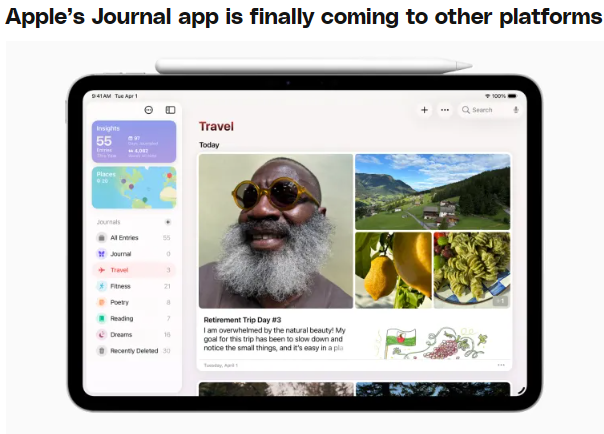Open the lemons photo
Screen dimensions: 604x434
pyautogui.click(x=393, y=270)
